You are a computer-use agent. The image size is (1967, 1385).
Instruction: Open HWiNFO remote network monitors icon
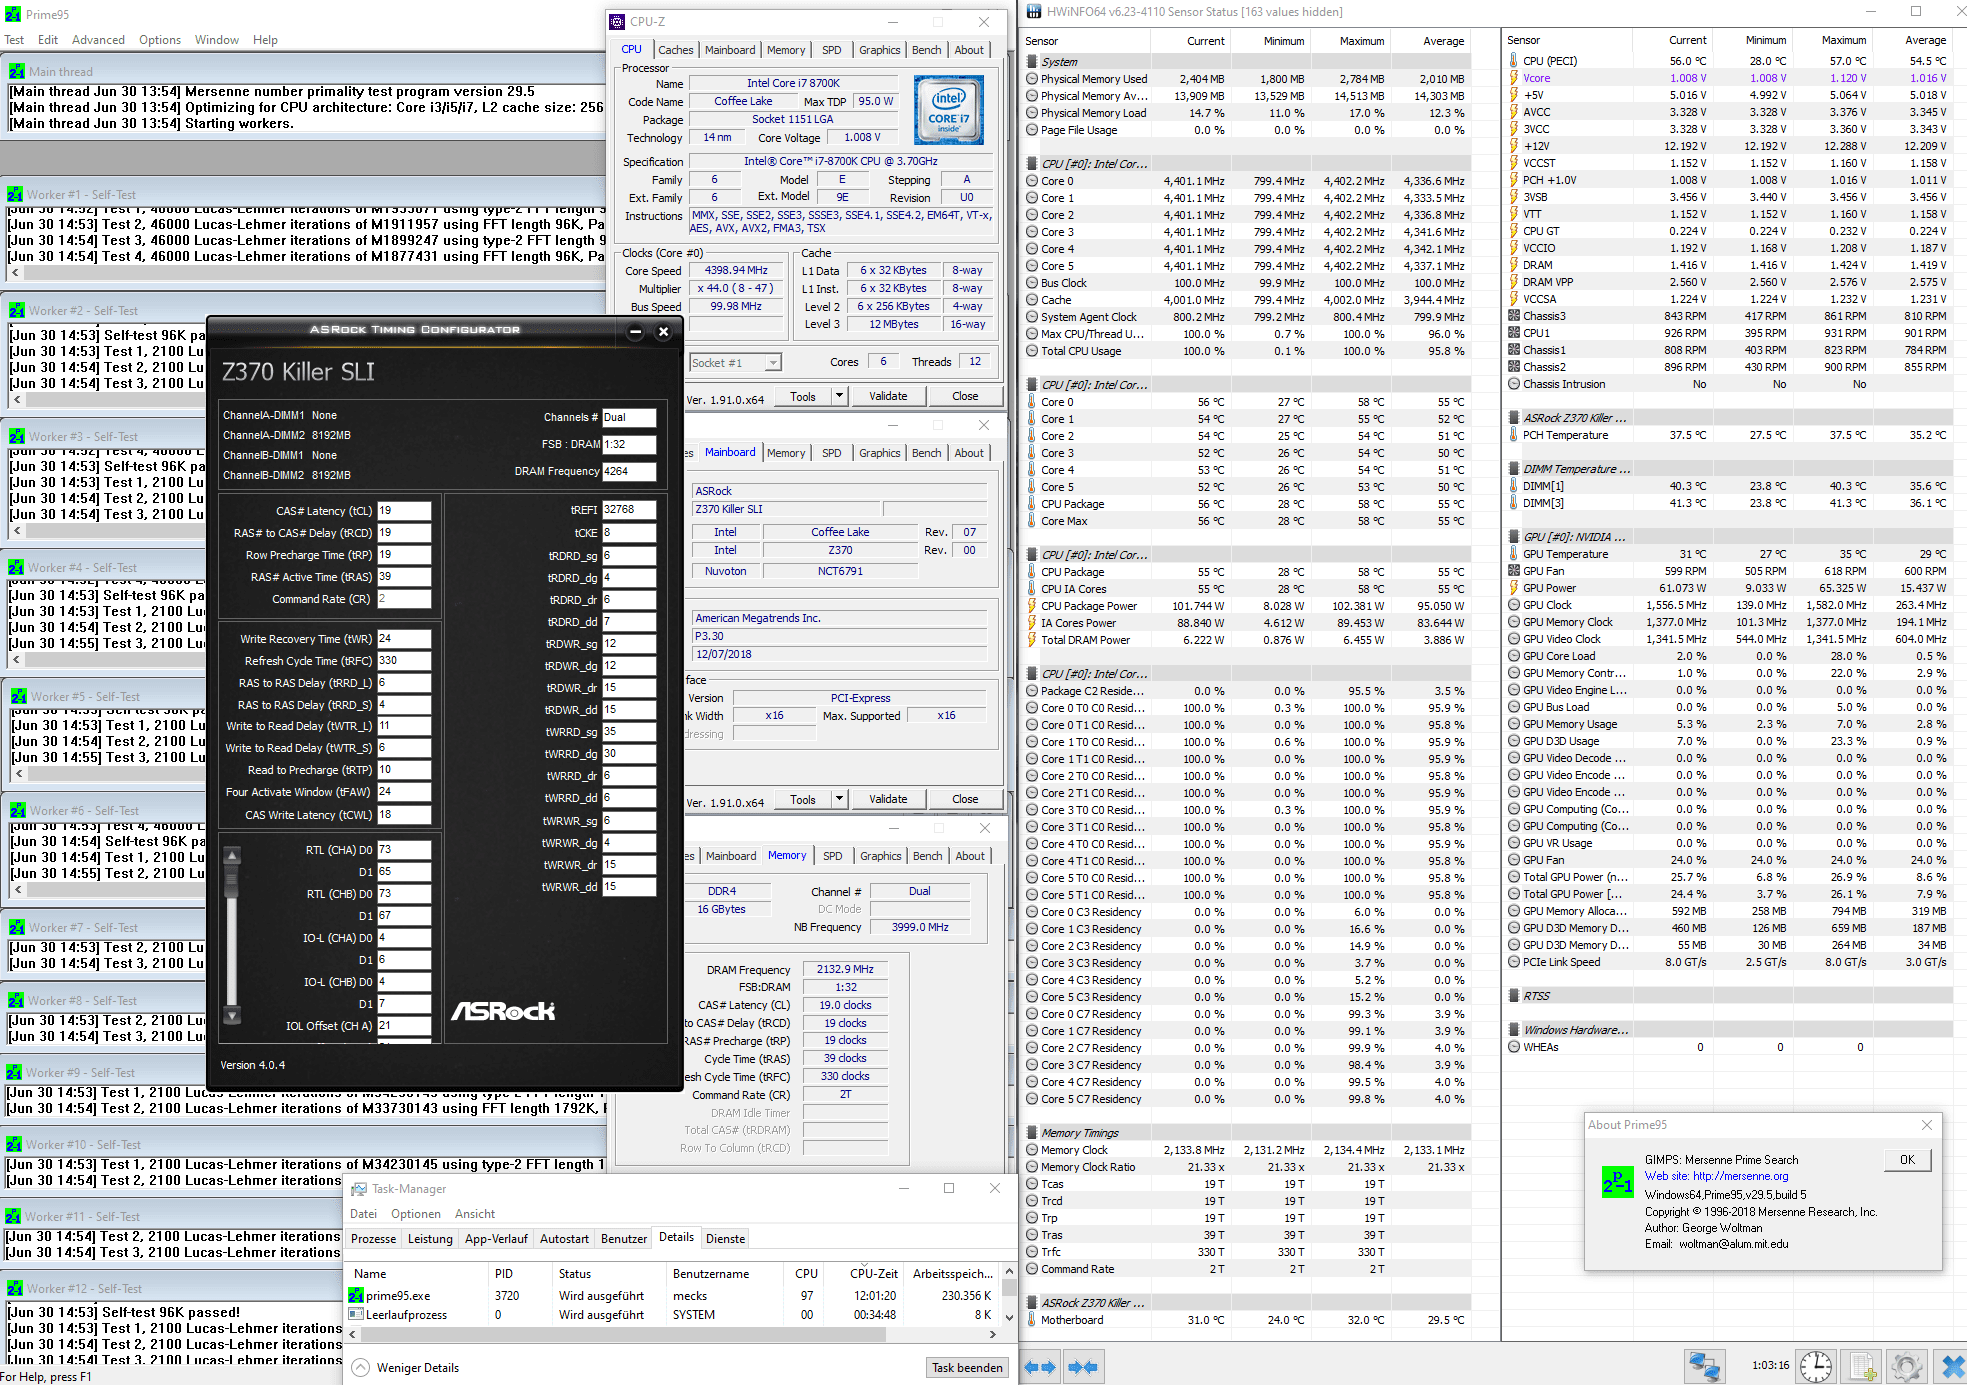(x=1704, y=1366)
